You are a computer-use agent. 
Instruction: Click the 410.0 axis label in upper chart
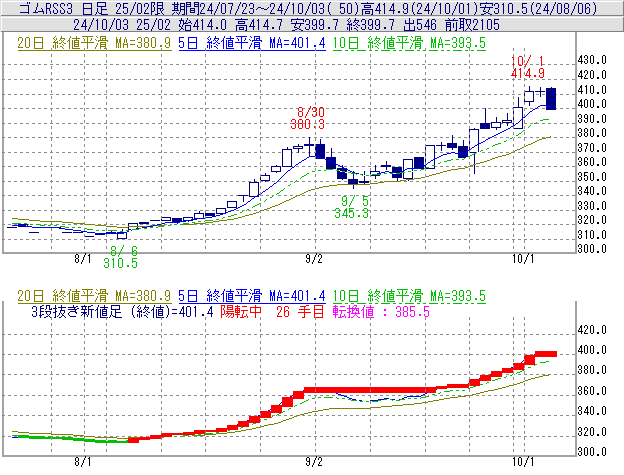click(592, 90)
